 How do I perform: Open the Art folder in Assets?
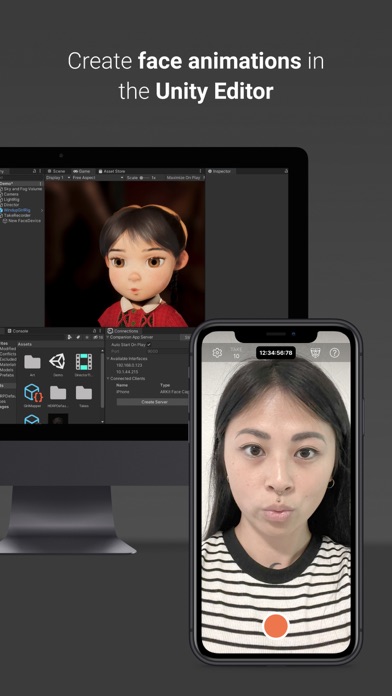pyautogui.click(x=32, y=362)
